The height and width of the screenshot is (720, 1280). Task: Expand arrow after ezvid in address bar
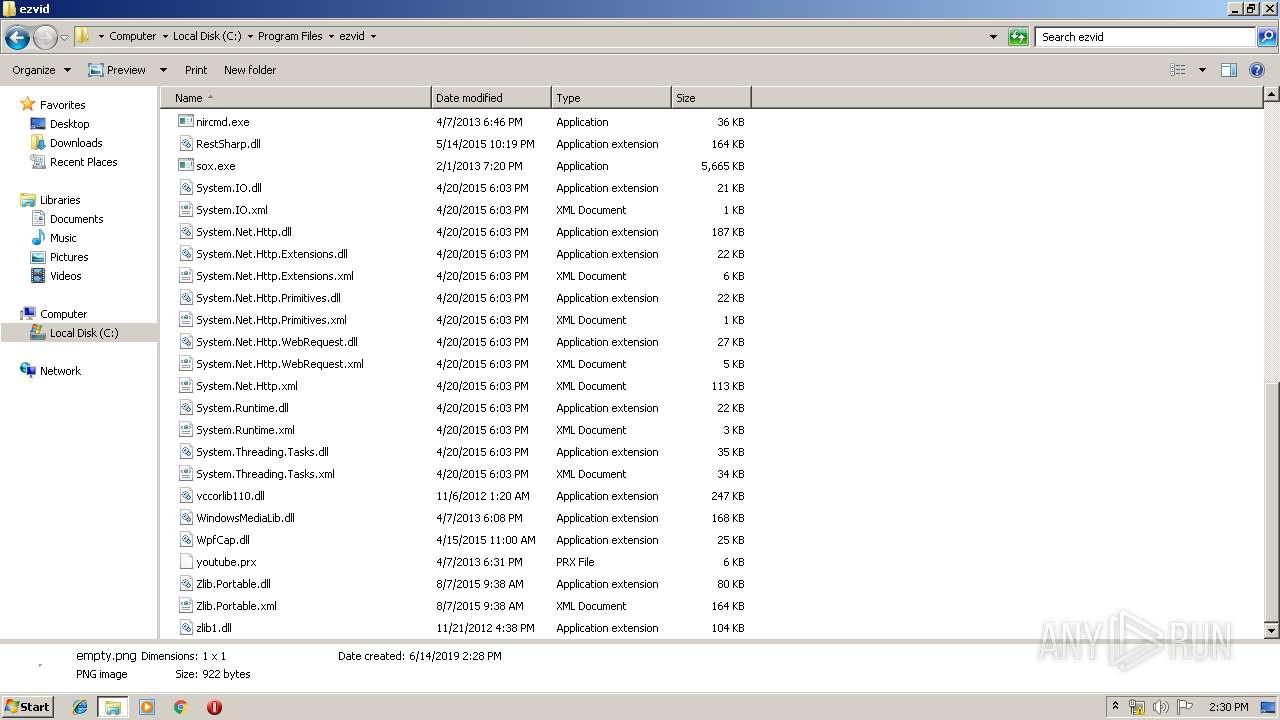[374, 36]
